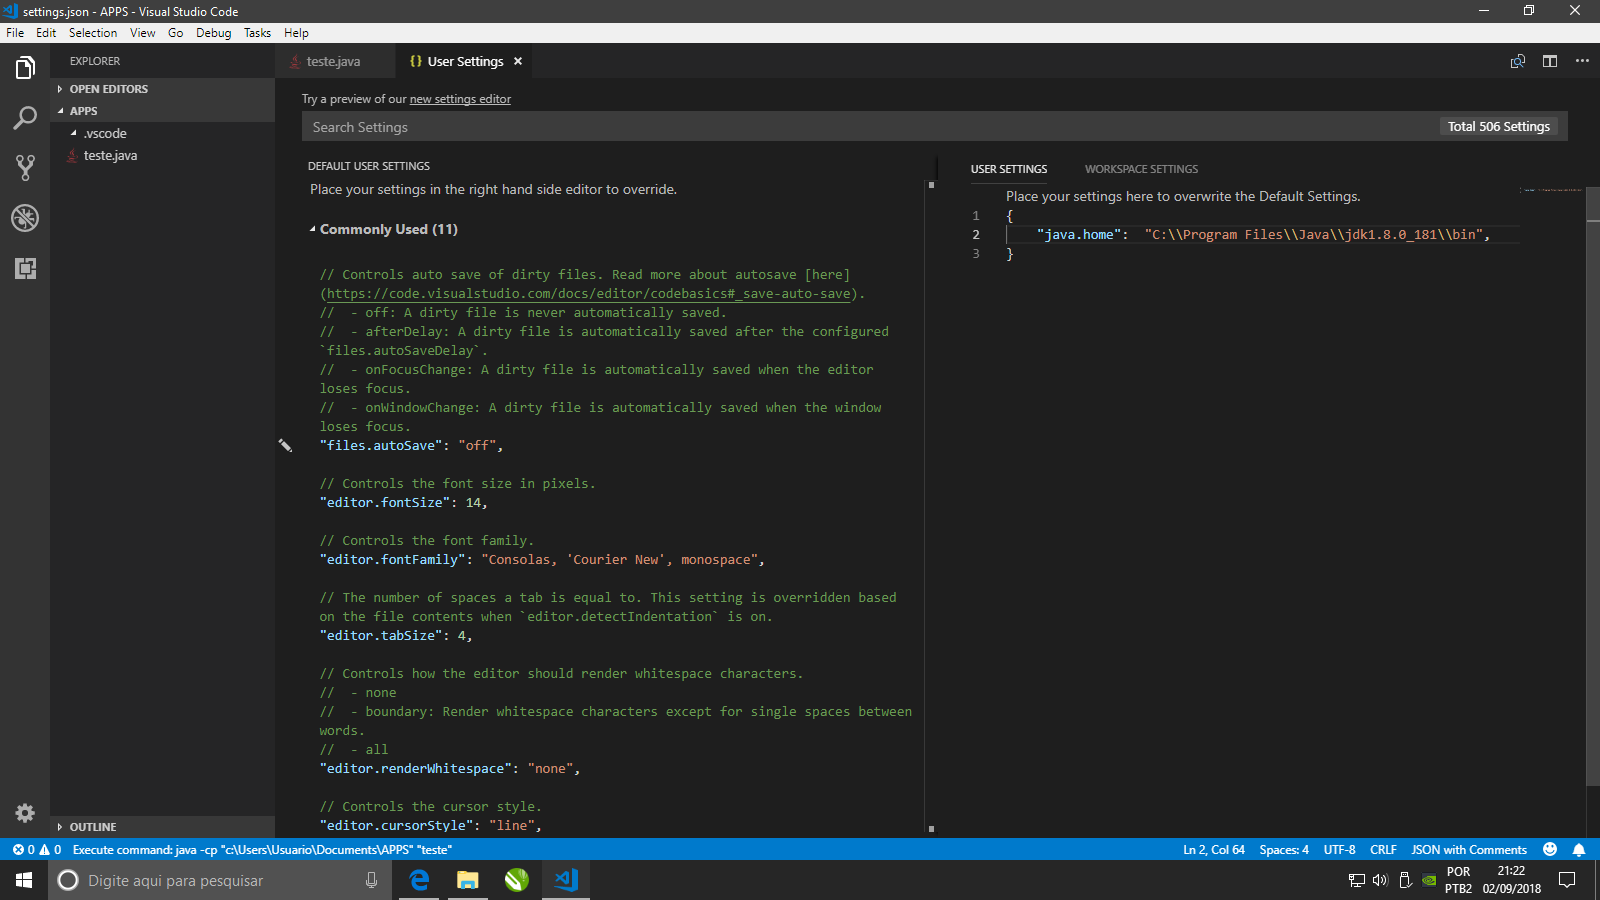Screen dimensions: 1600x900
Task: Follow the code.visualstudio.com autosave docs link
Action: pyautogui.click(x=589, y=294)
